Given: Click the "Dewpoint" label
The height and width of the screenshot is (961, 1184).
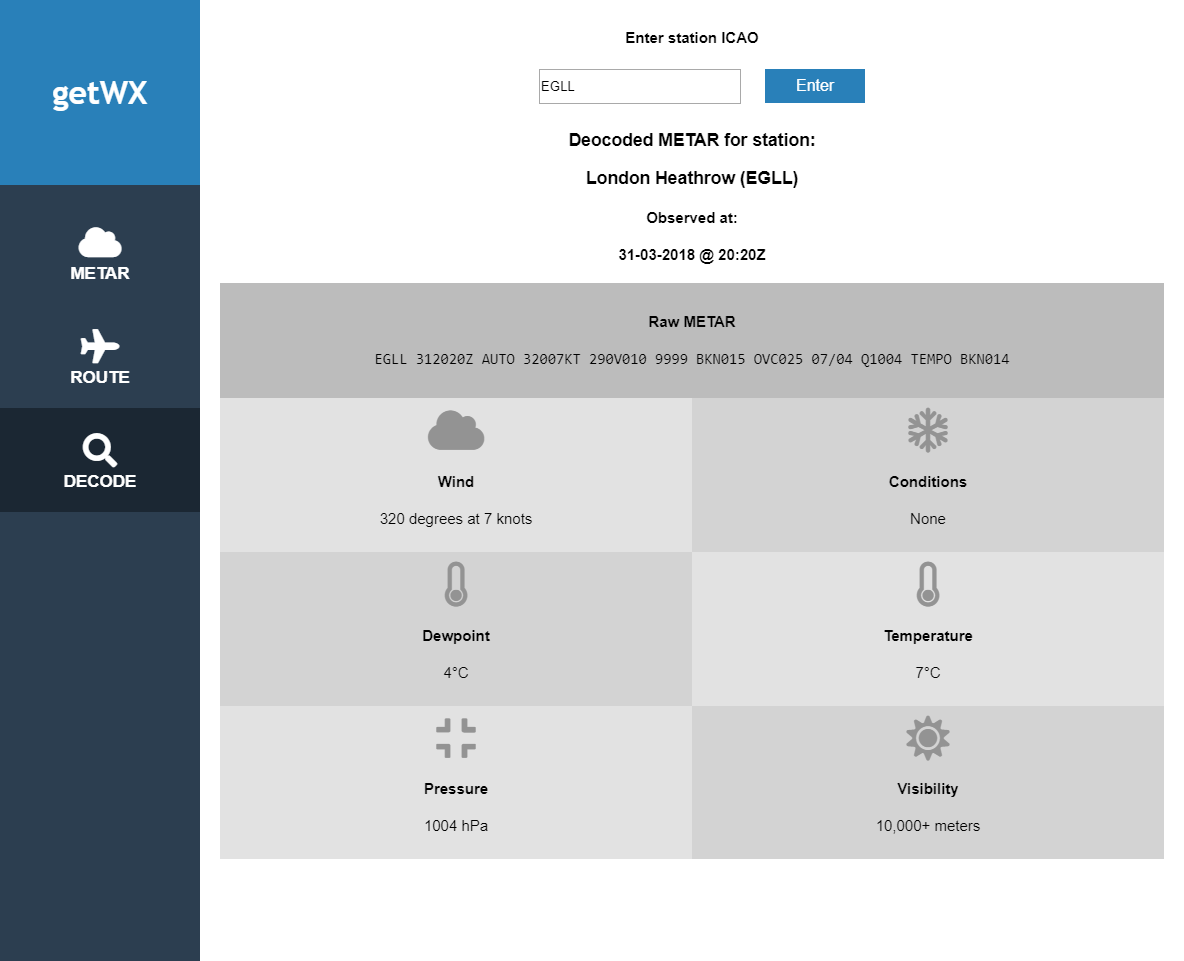Looking at the screenshot, I should 456,636.
